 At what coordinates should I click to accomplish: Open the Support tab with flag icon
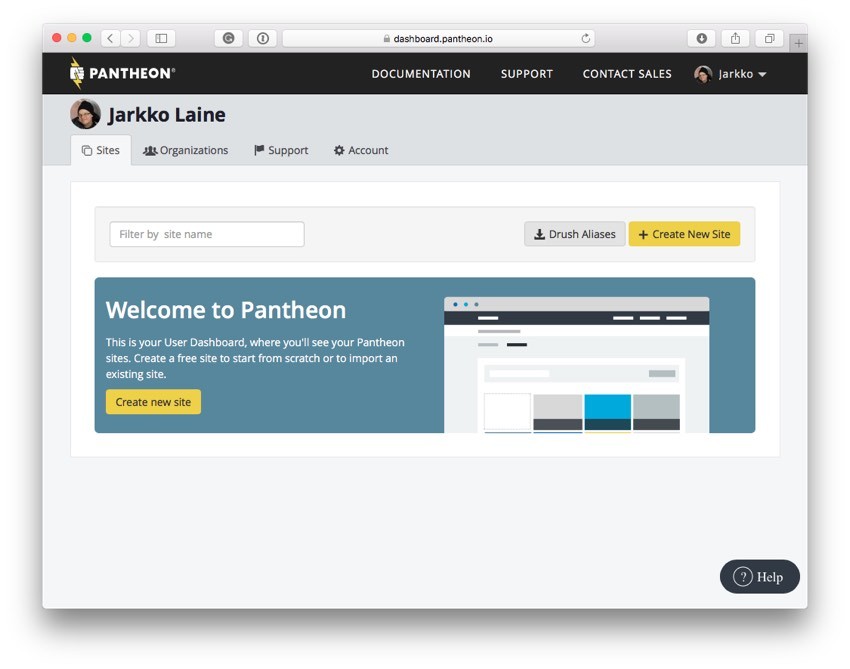click(x=281, y=150)
